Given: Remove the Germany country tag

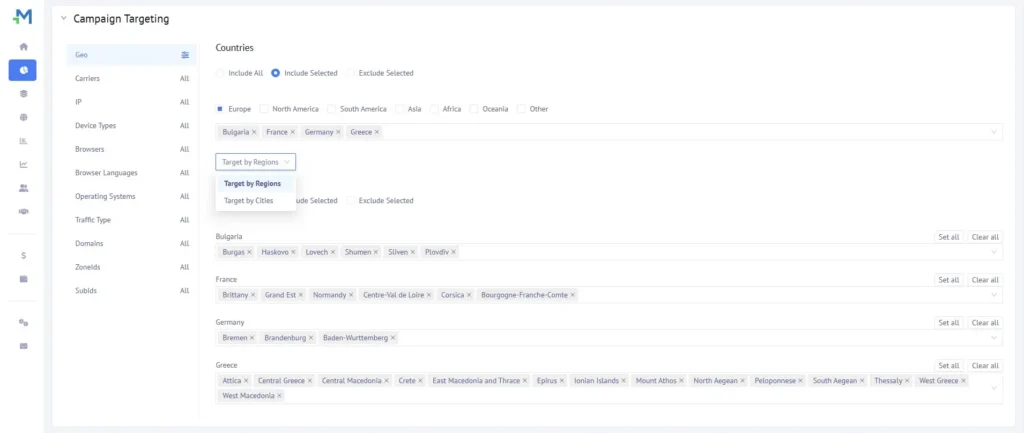Looking at the screenshot, I should pyautogui.click(x=338, y=132).
